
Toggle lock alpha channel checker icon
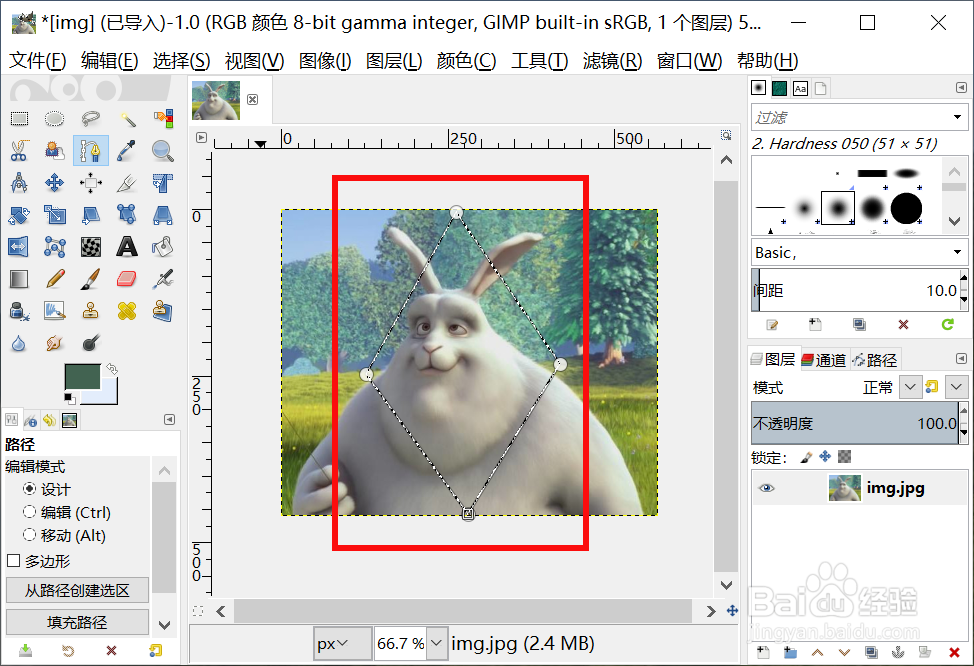tap(844, 457)
